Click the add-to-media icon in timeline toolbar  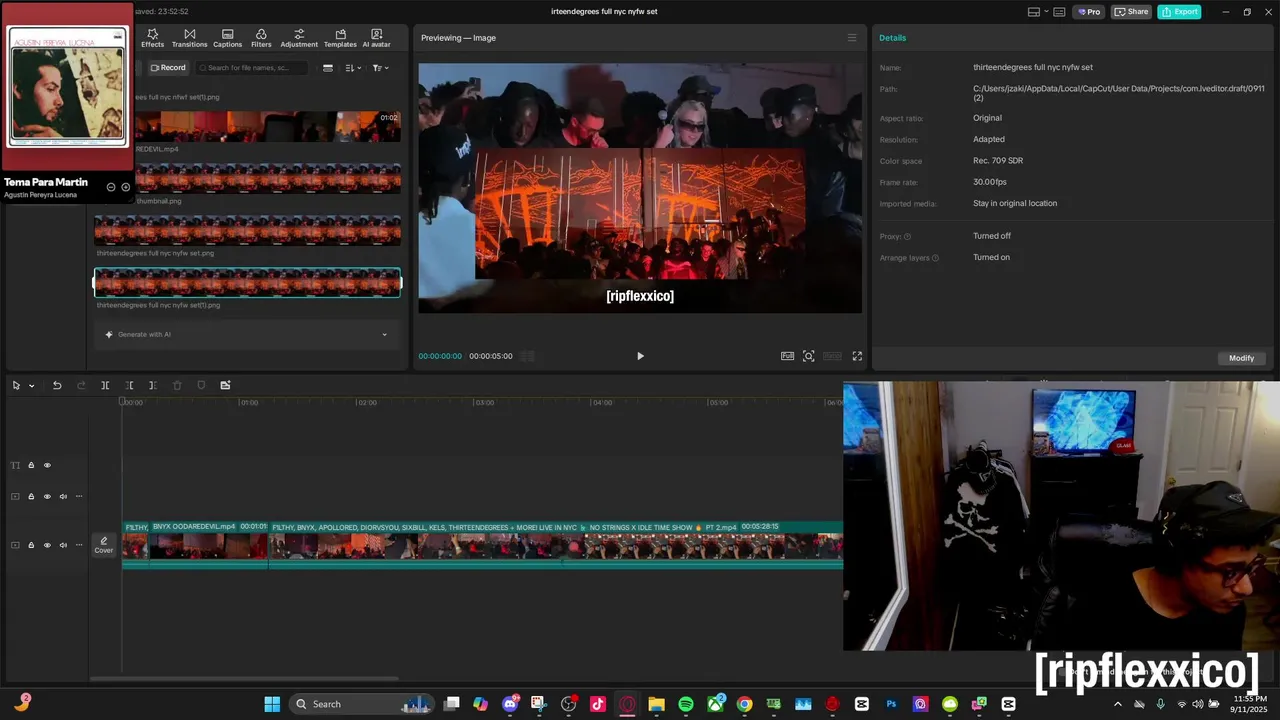(x=225, y=385)
